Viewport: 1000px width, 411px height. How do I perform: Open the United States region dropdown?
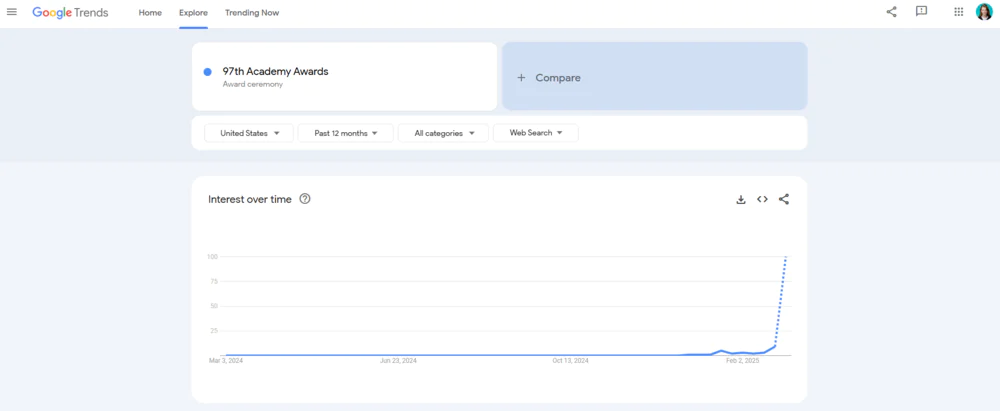(249, 133)
